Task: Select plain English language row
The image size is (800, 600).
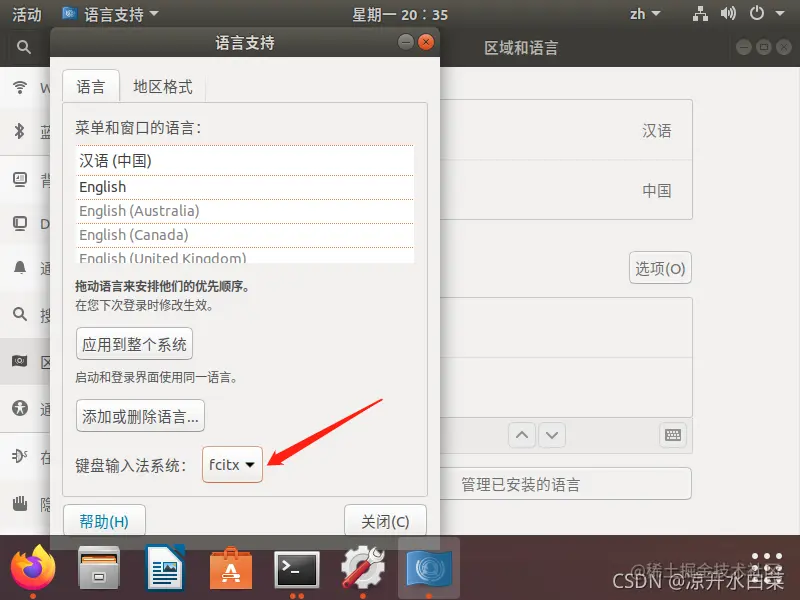Action: [245, 187]
